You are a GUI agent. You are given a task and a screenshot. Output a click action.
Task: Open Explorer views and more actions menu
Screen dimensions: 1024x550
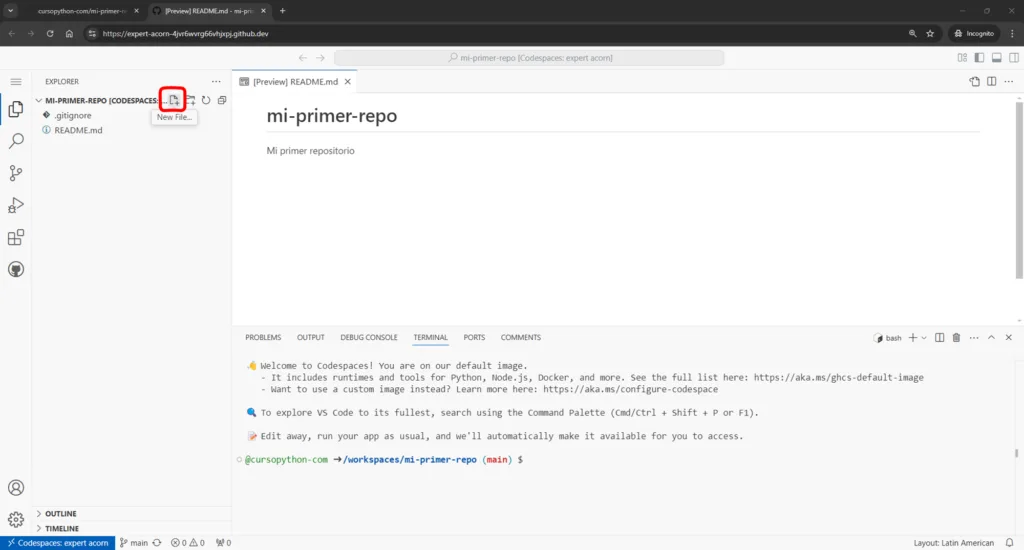pyautogui.click(x=216, y=82)
